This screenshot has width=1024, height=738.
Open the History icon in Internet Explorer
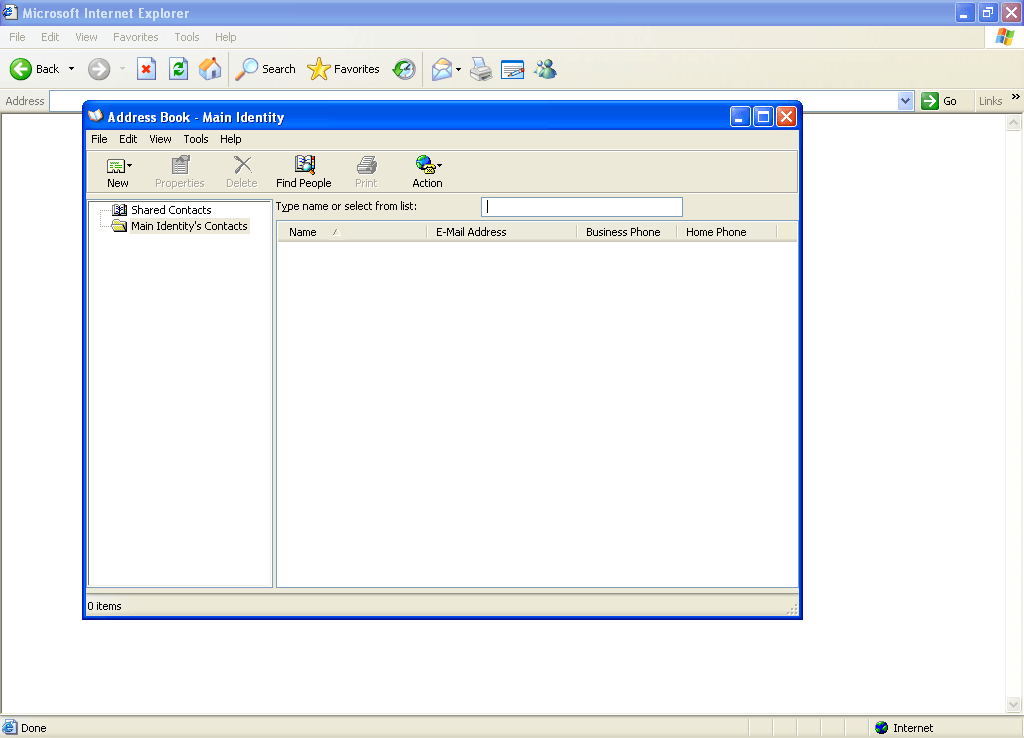[404, 69]
